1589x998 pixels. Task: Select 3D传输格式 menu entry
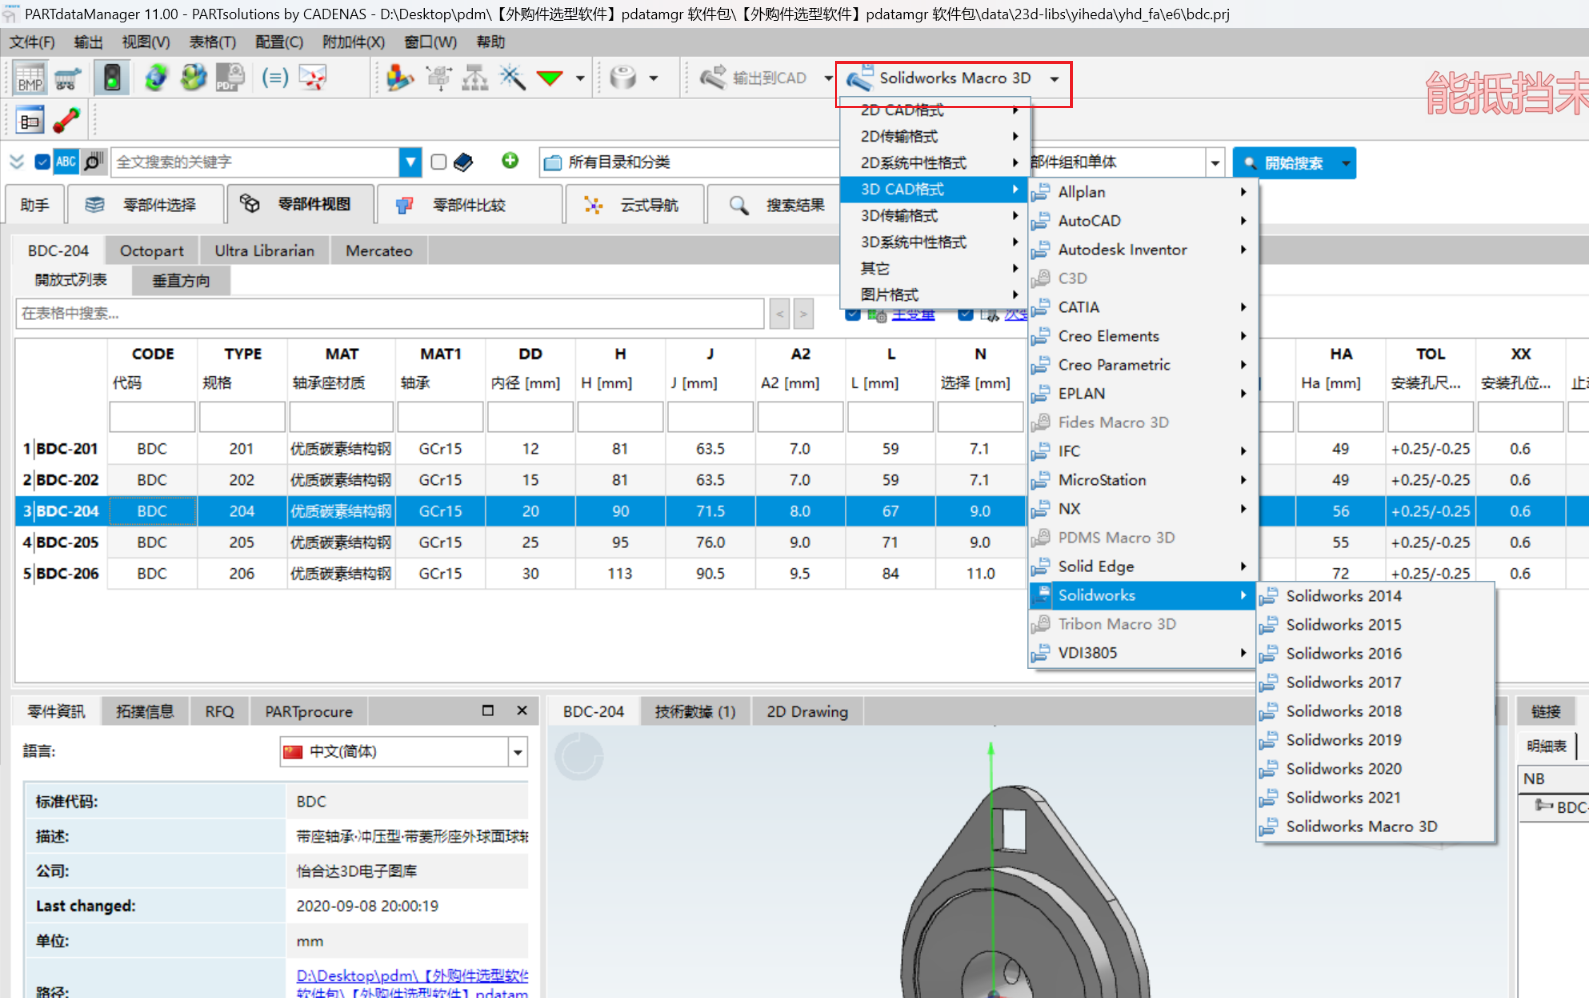934,216
